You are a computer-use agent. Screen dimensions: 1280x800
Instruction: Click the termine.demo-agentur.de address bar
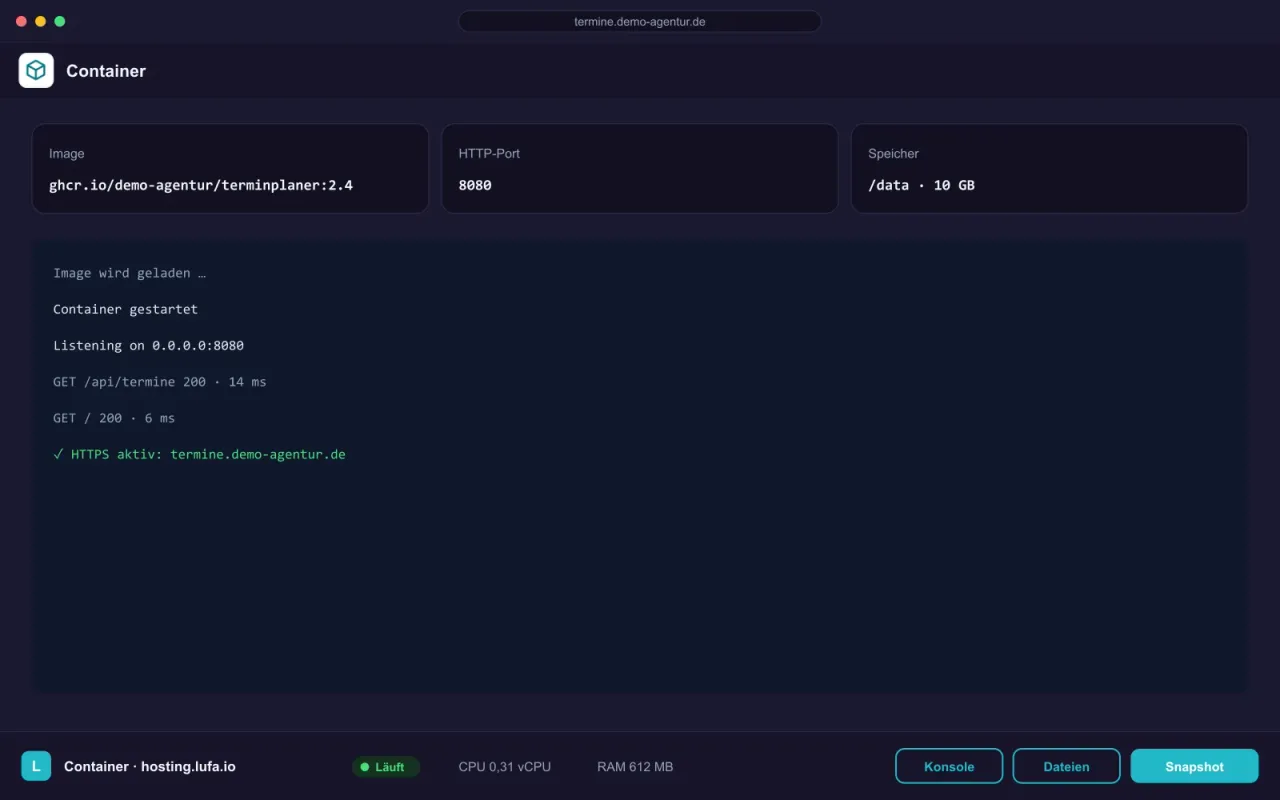(640, 21)
